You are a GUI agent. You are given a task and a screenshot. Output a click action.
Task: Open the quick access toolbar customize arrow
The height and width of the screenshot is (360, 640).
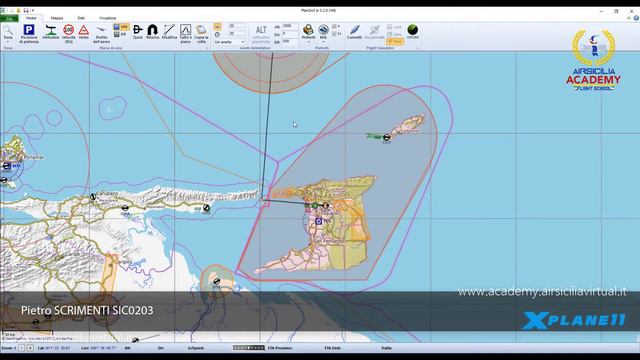[33, 11]
